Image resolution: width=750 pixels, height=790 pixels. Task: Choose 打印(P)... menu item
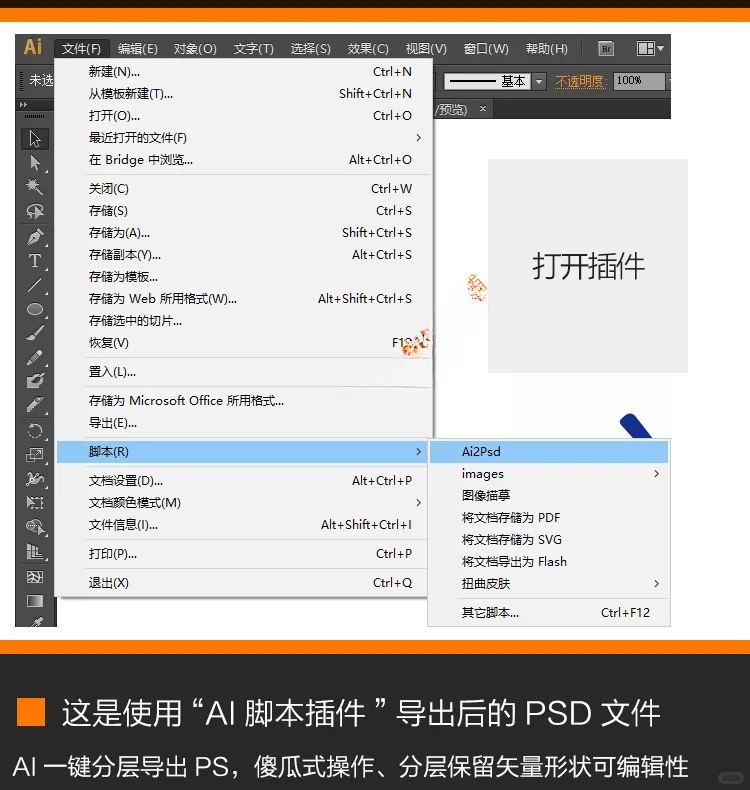point(242,554)
